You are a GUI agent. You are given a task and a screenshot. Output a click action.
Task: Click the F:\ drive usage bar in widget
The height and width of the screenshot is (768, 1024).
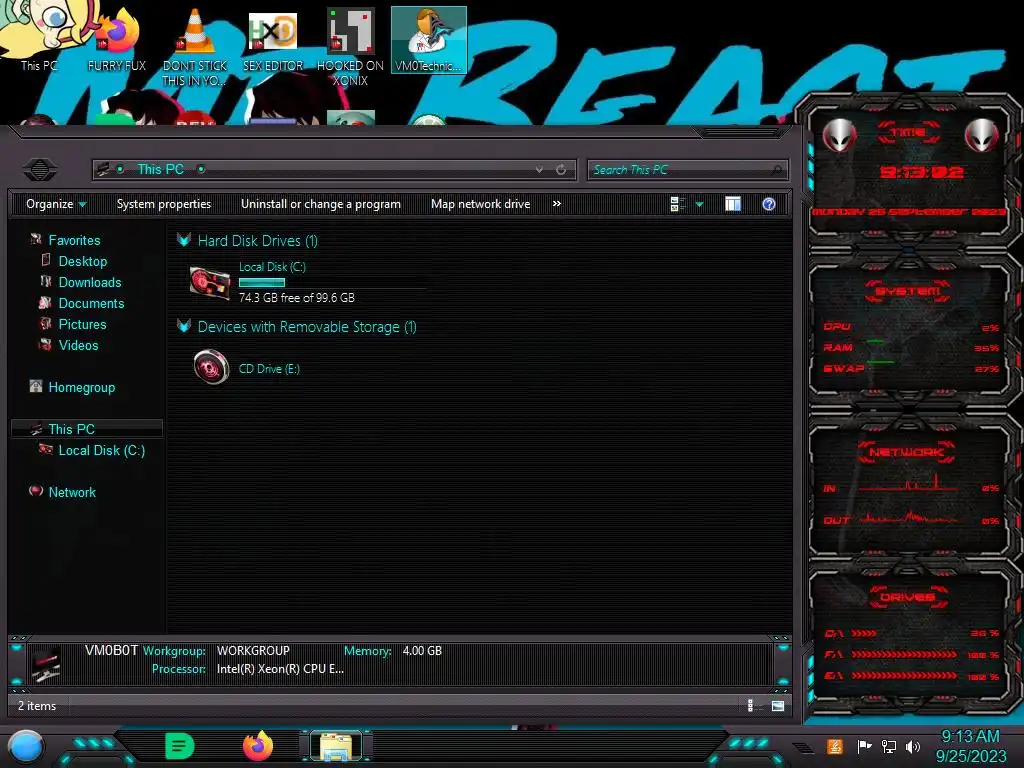tap(904, 654)
